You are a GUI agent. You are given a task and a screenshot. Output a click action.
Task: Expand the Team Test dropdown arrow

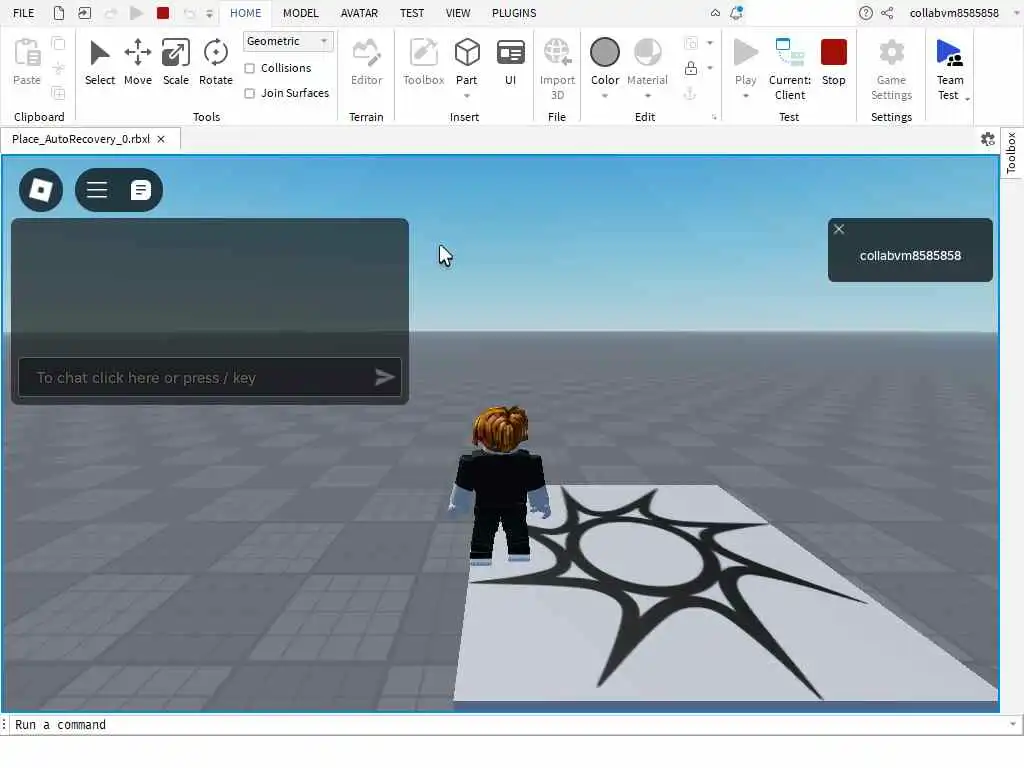pos(967,99)
